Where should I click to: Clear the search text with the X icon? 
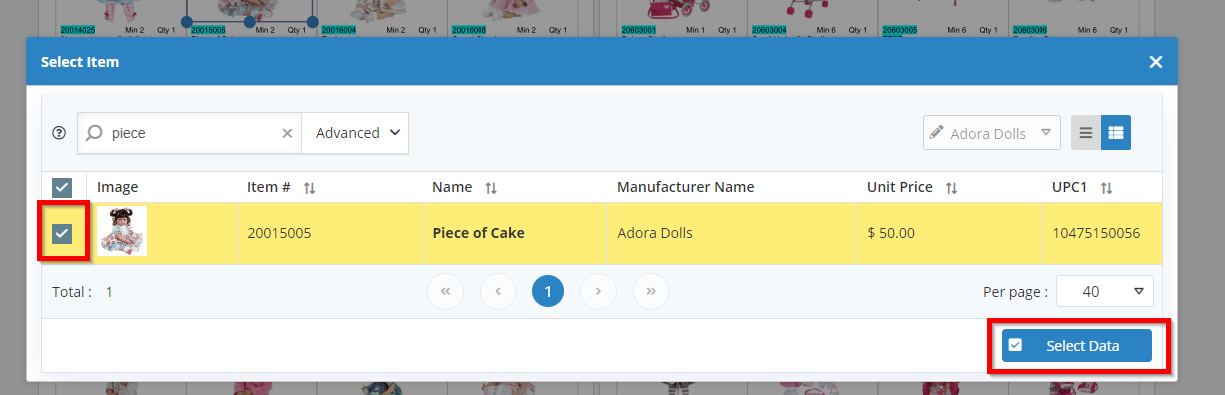pyautogui.click(x=287, y=133)
